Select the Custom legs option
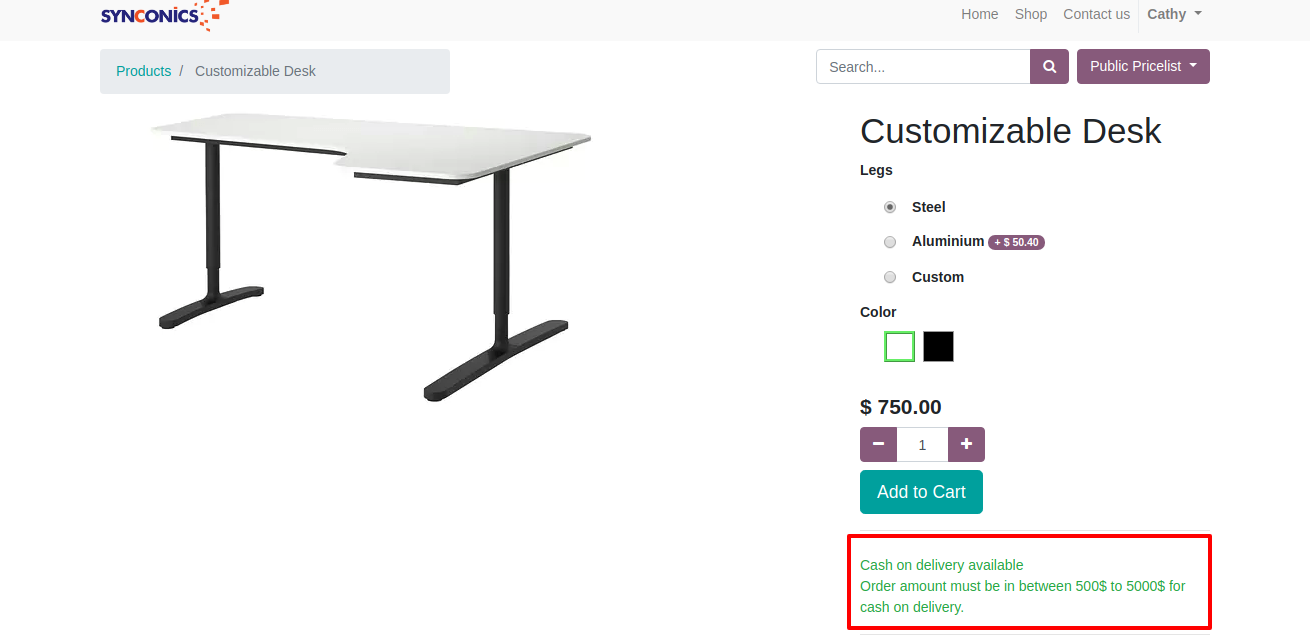Viewport: 1310px width, 637px height. (890, 277)
